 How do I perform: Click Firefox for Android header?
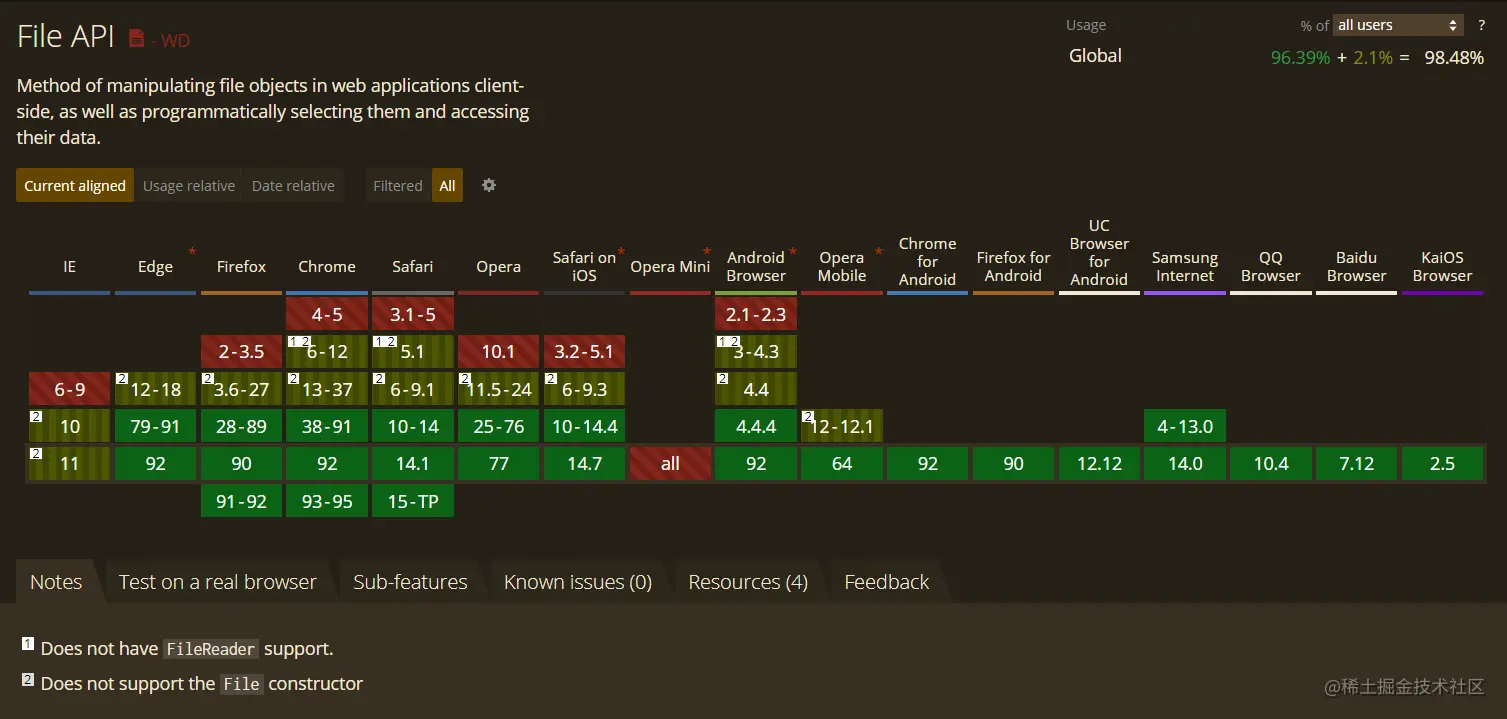coord(1013,267)
